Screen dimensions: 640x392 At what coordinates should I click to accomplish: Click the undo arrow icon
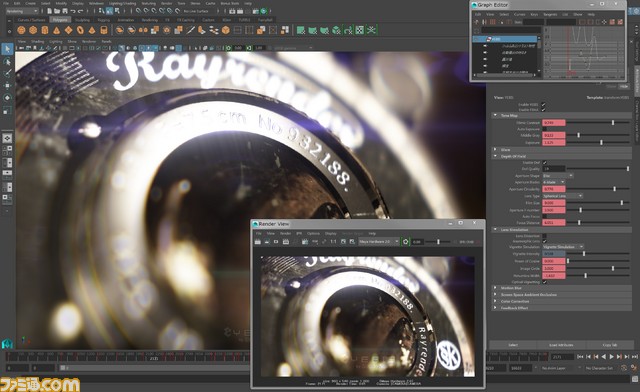pos(73,11)
